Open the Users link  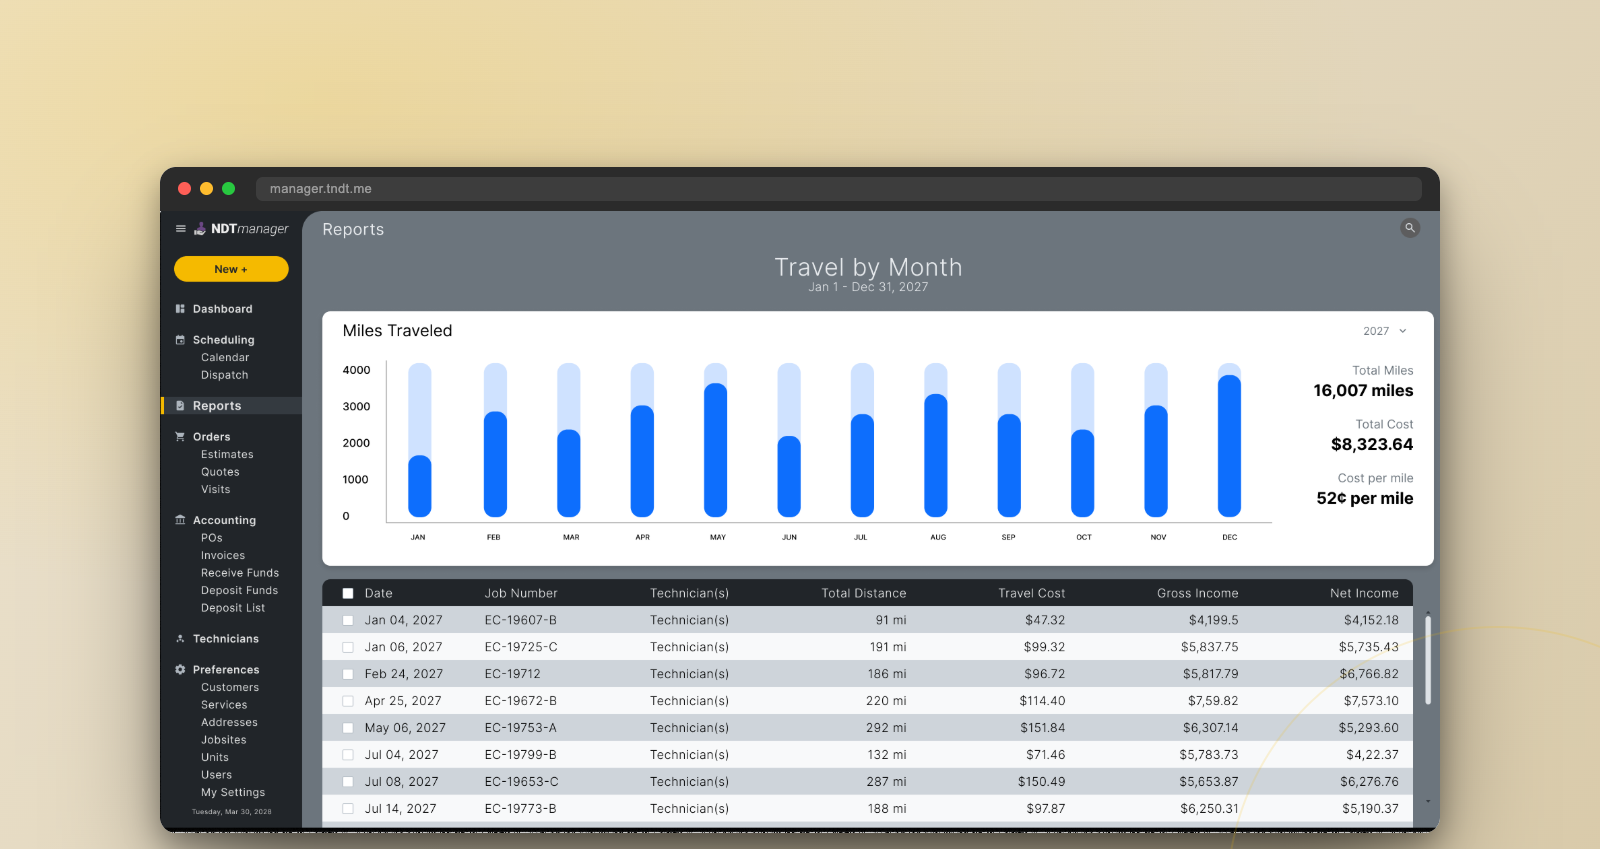pos(216,775)
